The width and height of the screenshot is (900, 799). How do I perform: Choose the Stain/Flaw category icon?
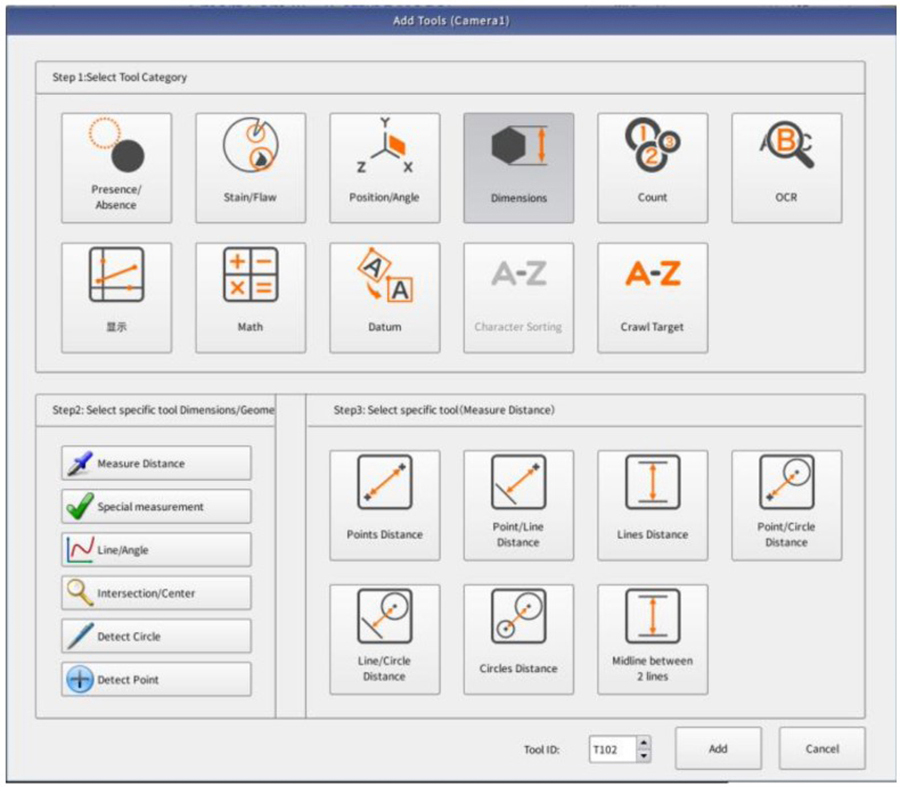(251, 168)
